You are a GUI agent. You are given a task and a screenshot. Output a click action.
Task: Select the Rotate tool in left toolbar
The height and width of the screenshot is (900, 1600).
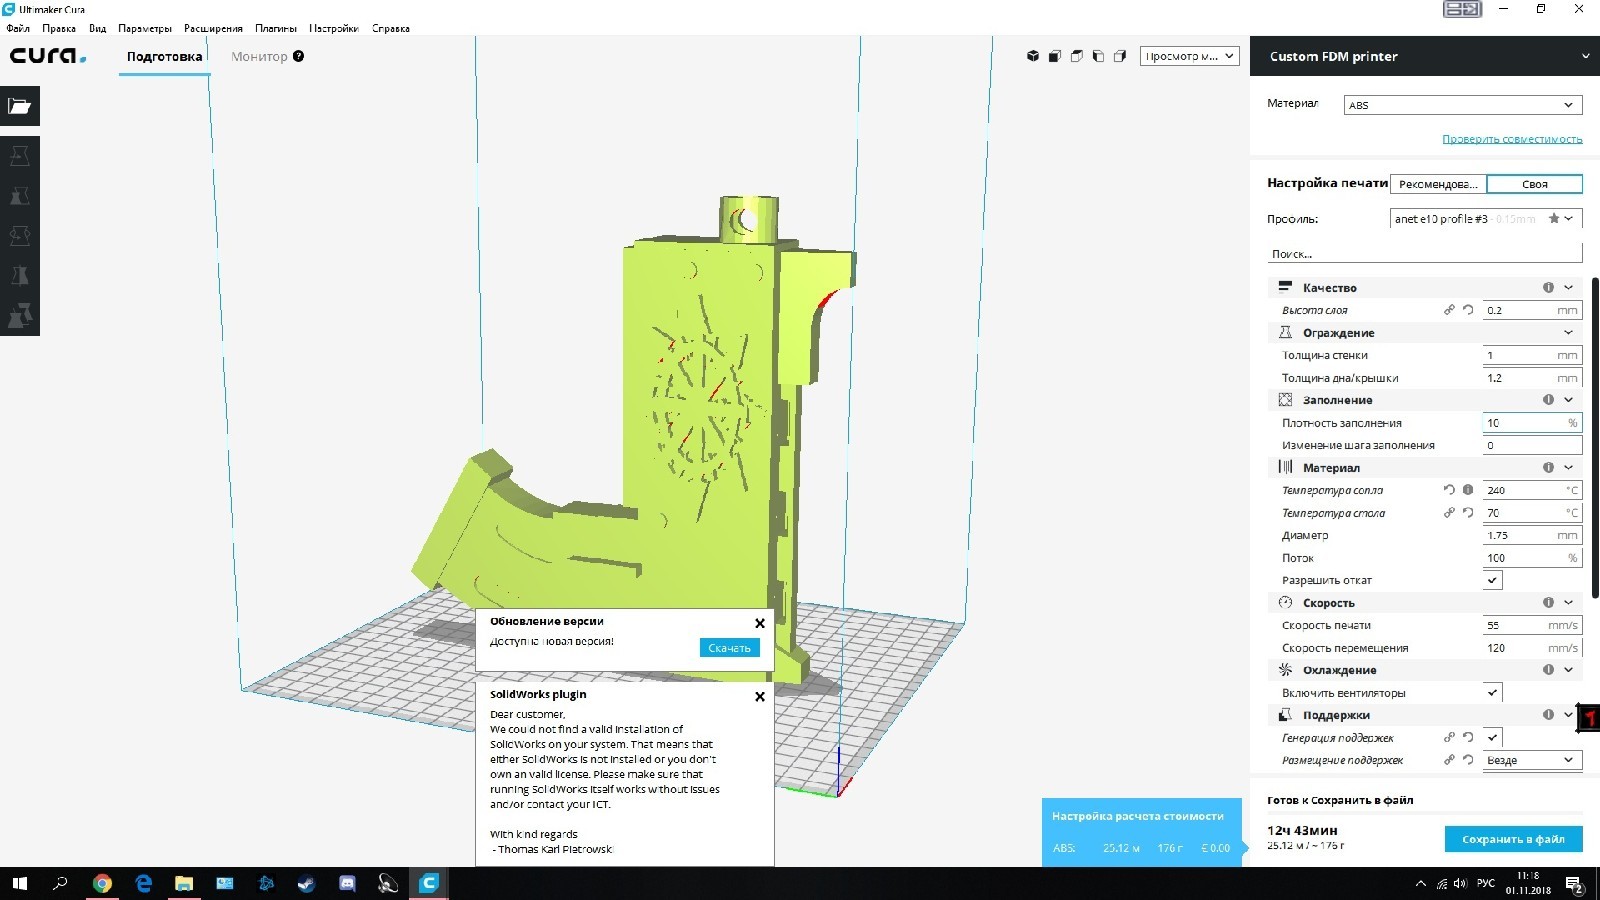(20, 236)
